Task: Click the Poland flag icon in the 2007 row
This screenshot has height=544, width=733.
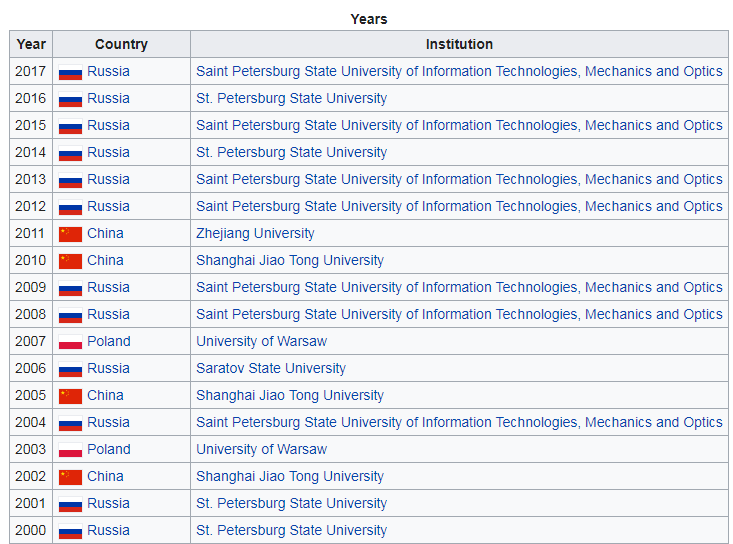Action: [x=70, y=342]
